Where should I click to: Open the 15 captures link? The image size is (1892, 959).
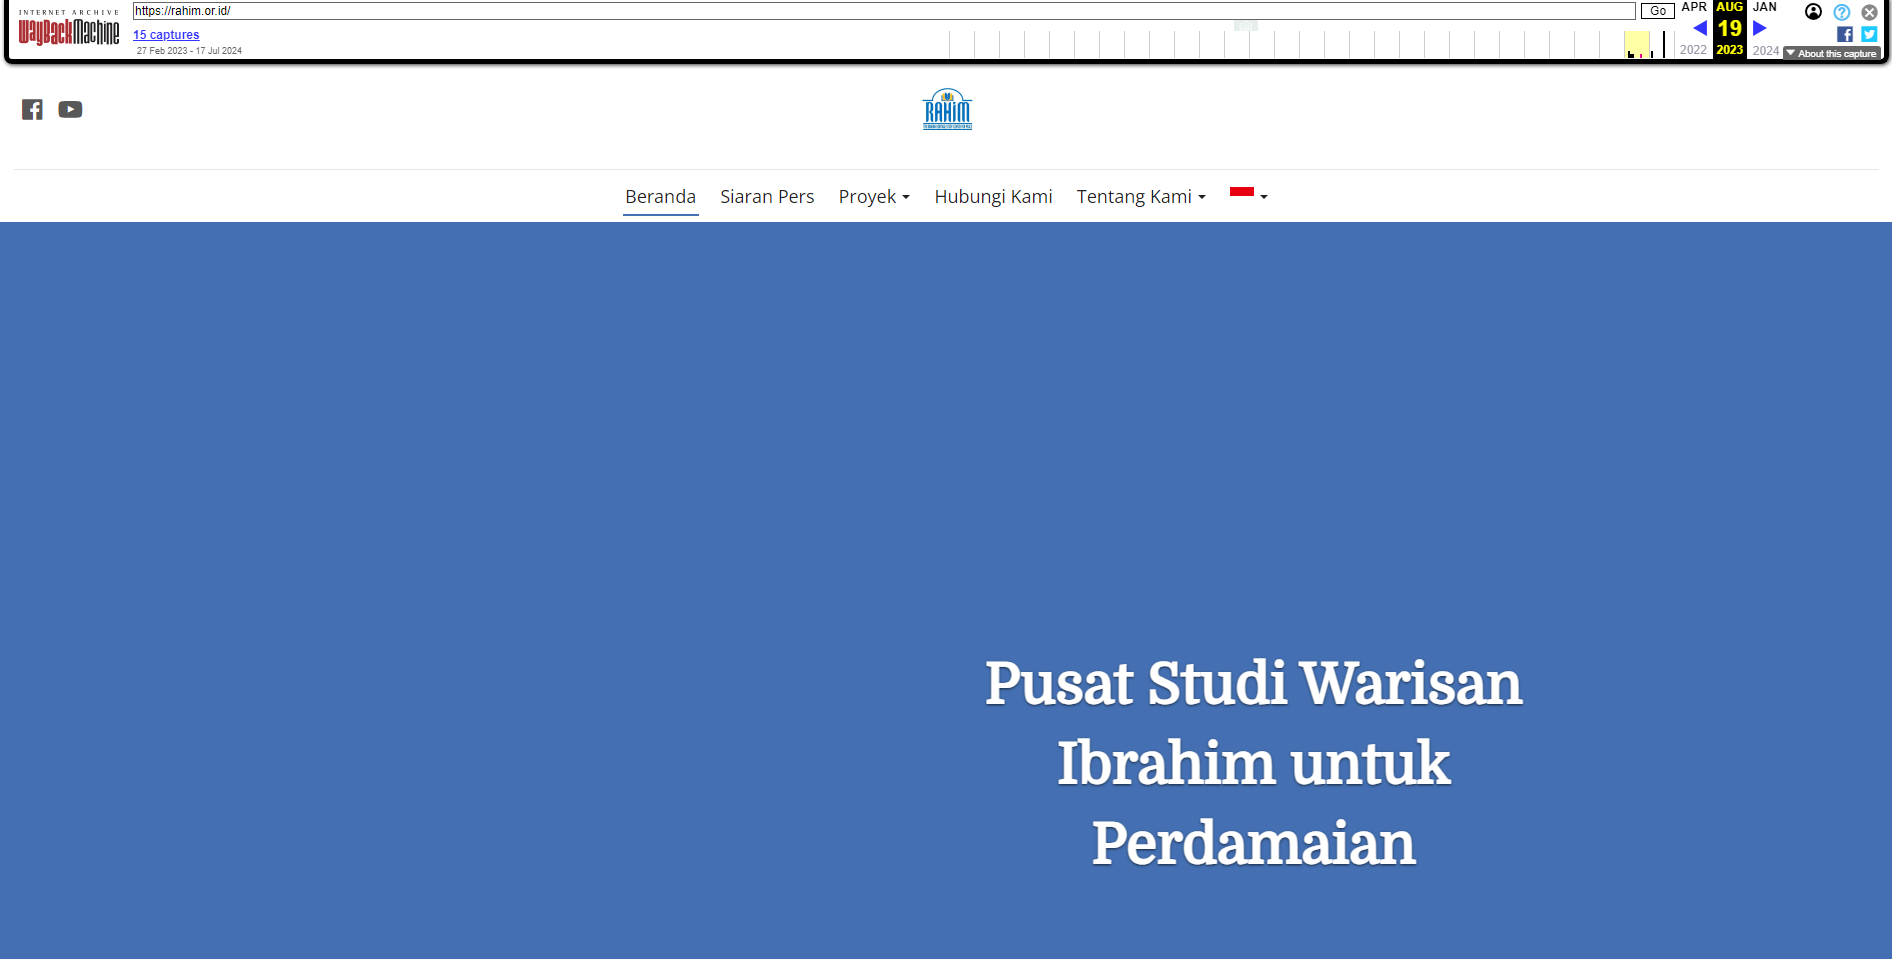166,35
